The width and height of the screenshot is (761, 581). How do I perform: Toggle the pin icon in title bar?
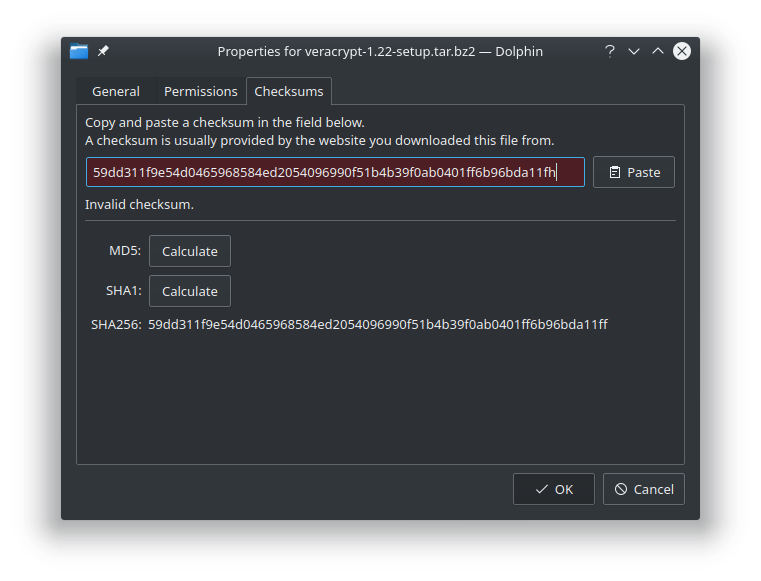(x=103, y=51)
